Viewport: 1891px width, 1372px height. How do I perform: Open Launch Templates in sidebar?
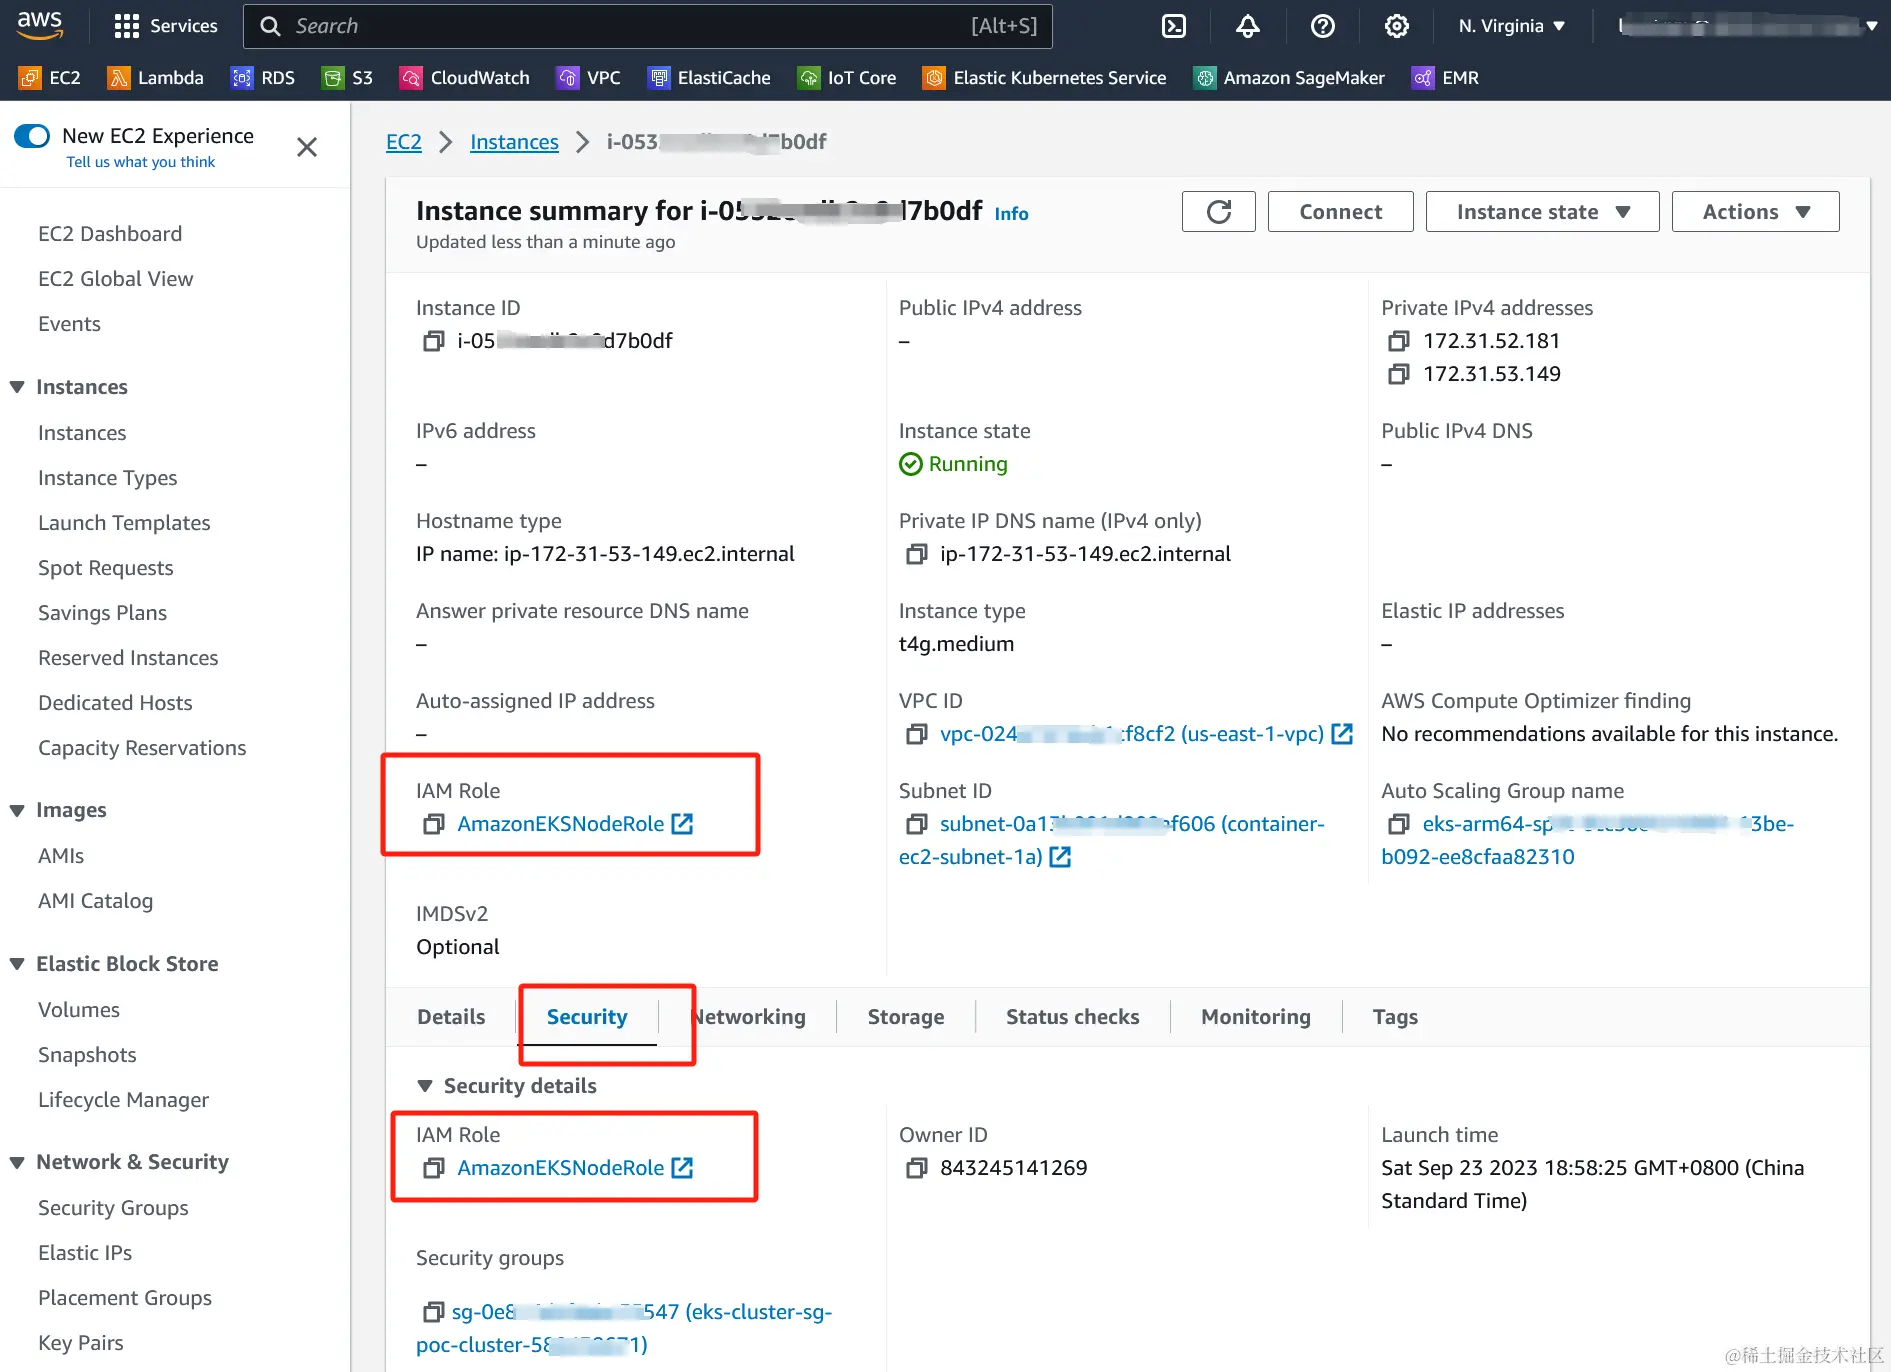point(124,523)
